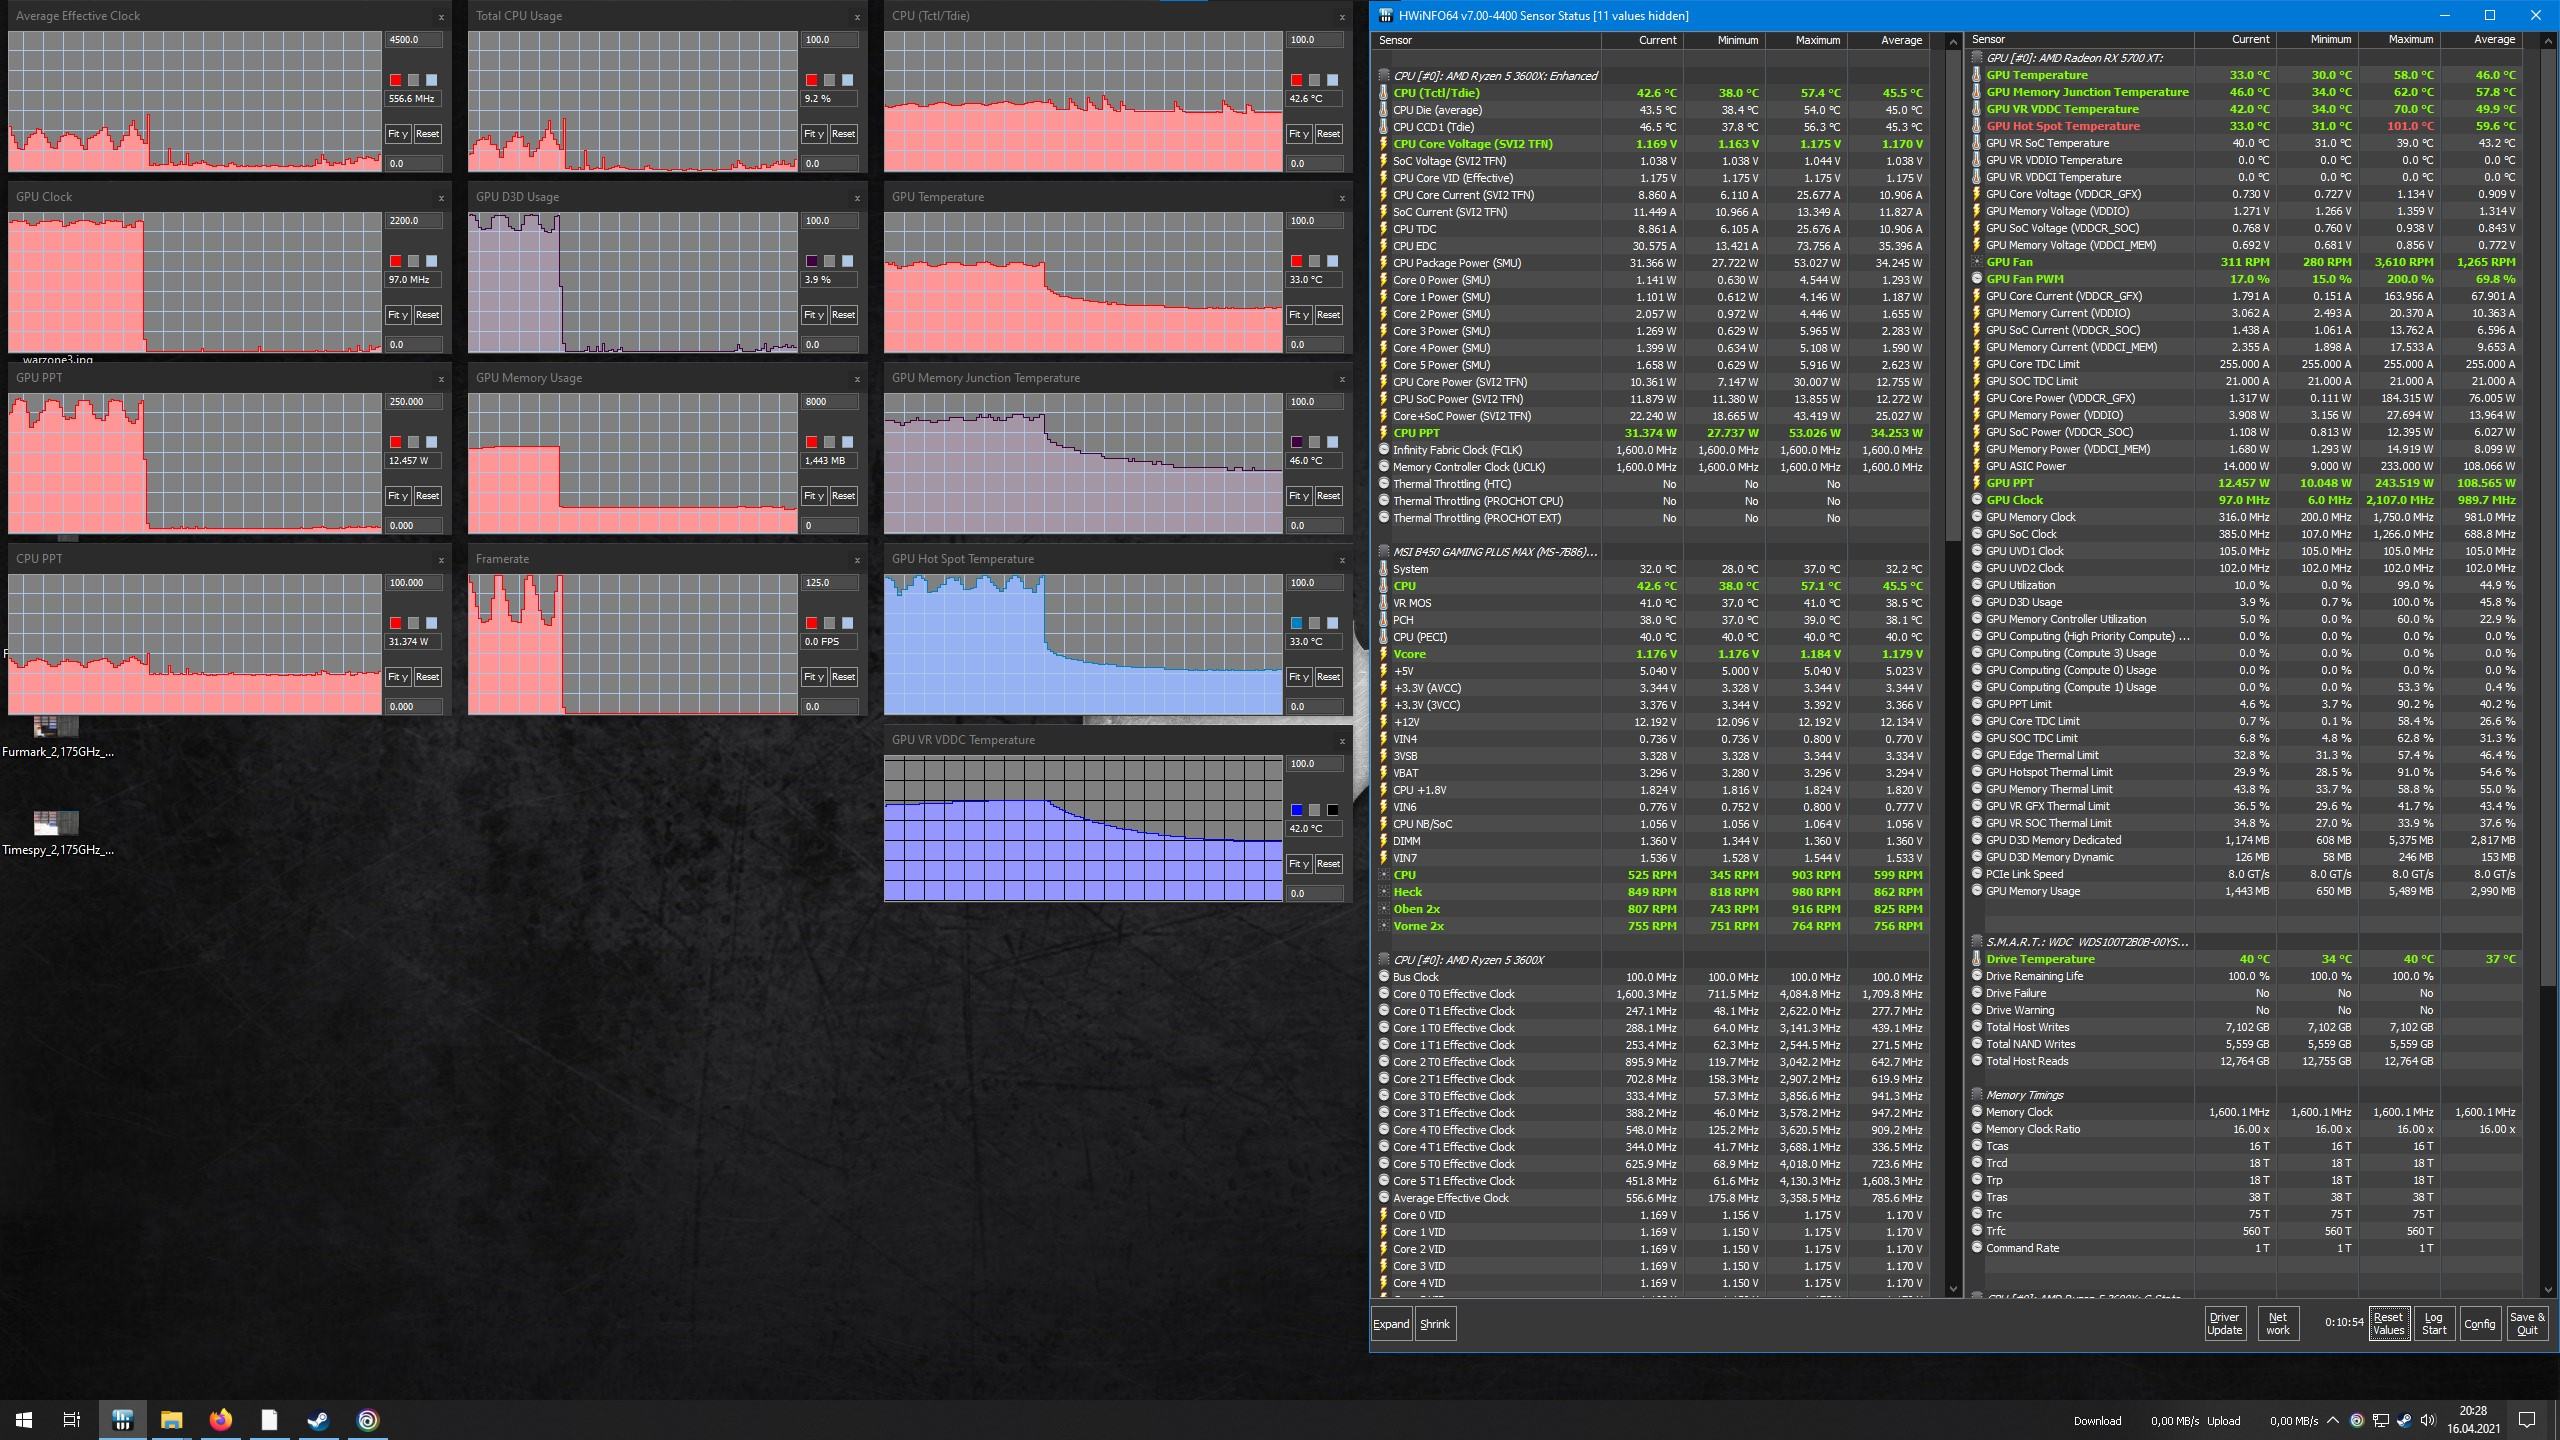
Task: Show hidden system tray icons
Action: coord(2333,1420)
